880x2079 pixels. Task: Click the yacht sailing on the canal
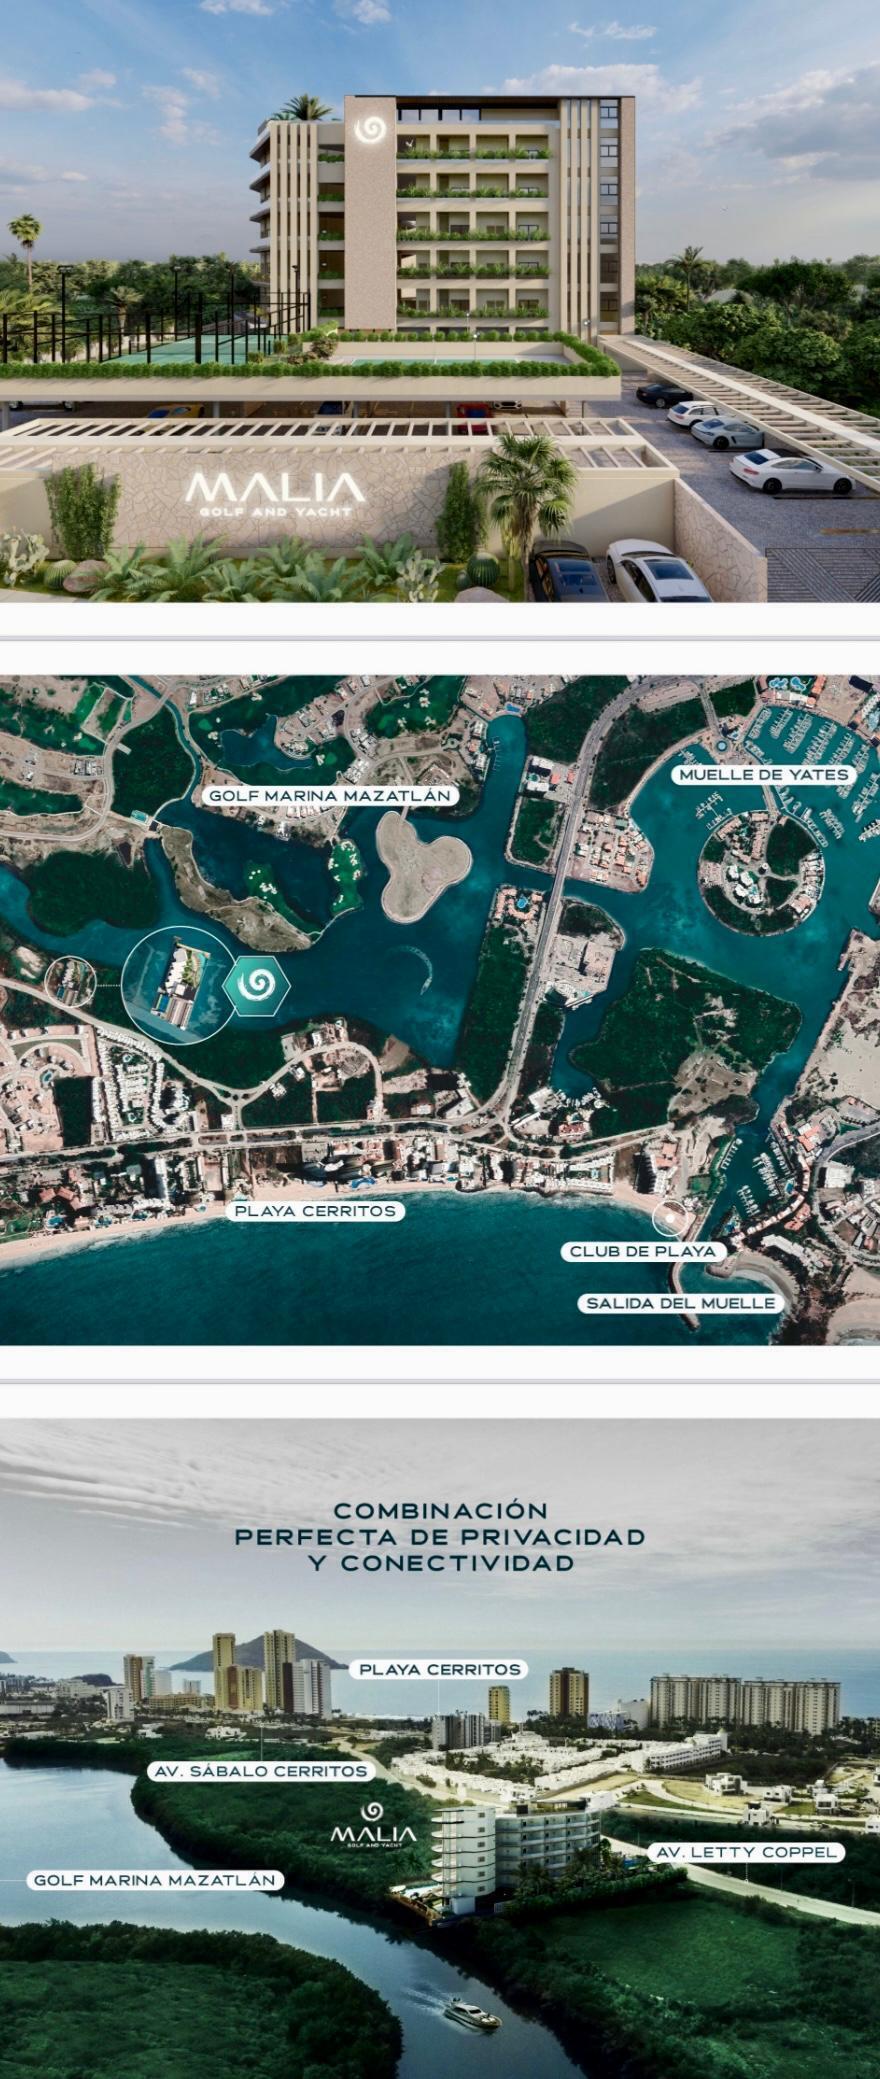pos(472,2012)
